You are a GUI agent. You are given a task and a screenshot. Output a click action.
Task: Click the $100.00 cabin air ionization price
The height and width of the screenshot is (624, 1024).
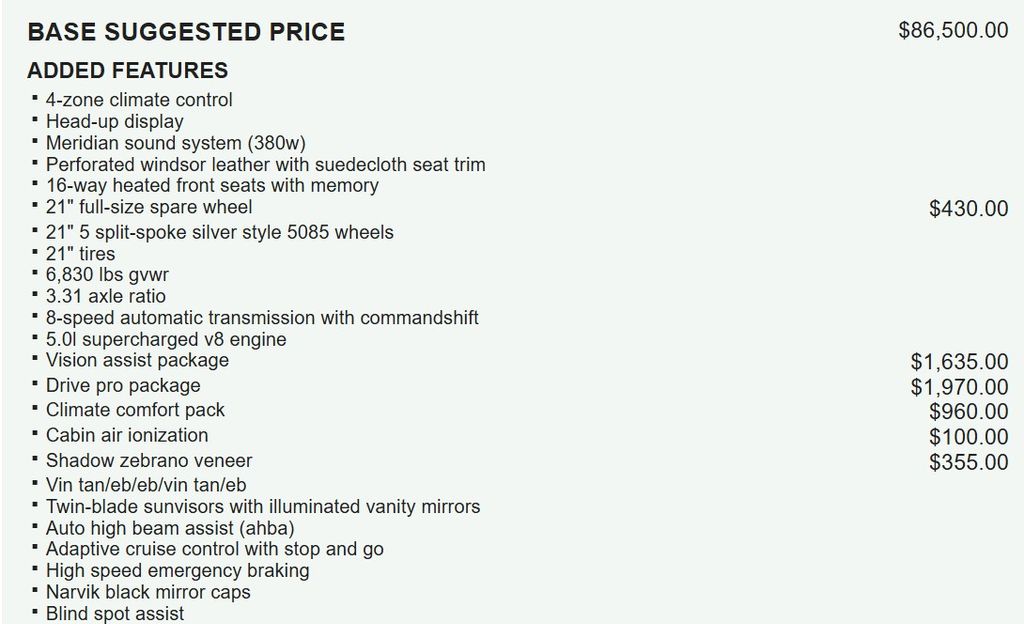968,437
